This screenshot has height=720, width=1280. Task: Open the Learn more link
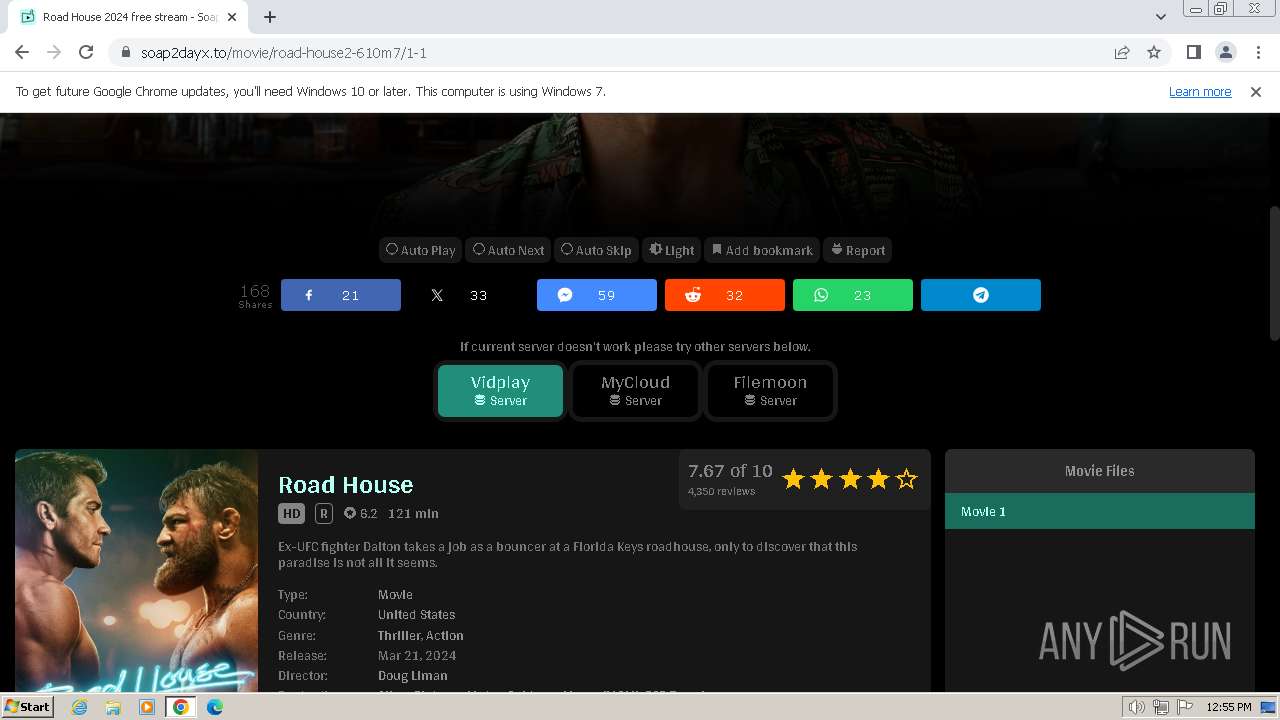click(x=1200, y=91)
